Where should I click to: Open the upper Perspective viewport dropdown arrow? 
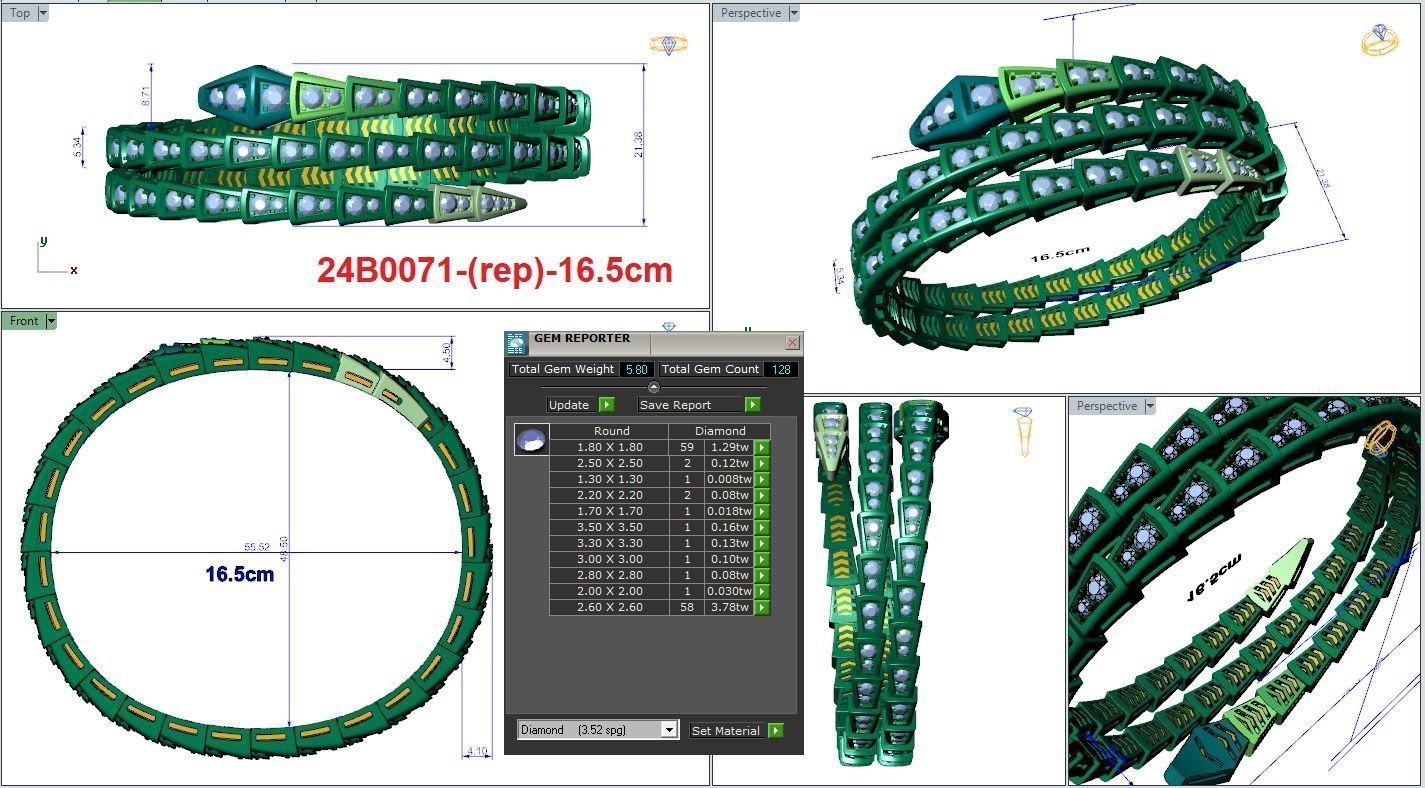[x=794, y=13]
